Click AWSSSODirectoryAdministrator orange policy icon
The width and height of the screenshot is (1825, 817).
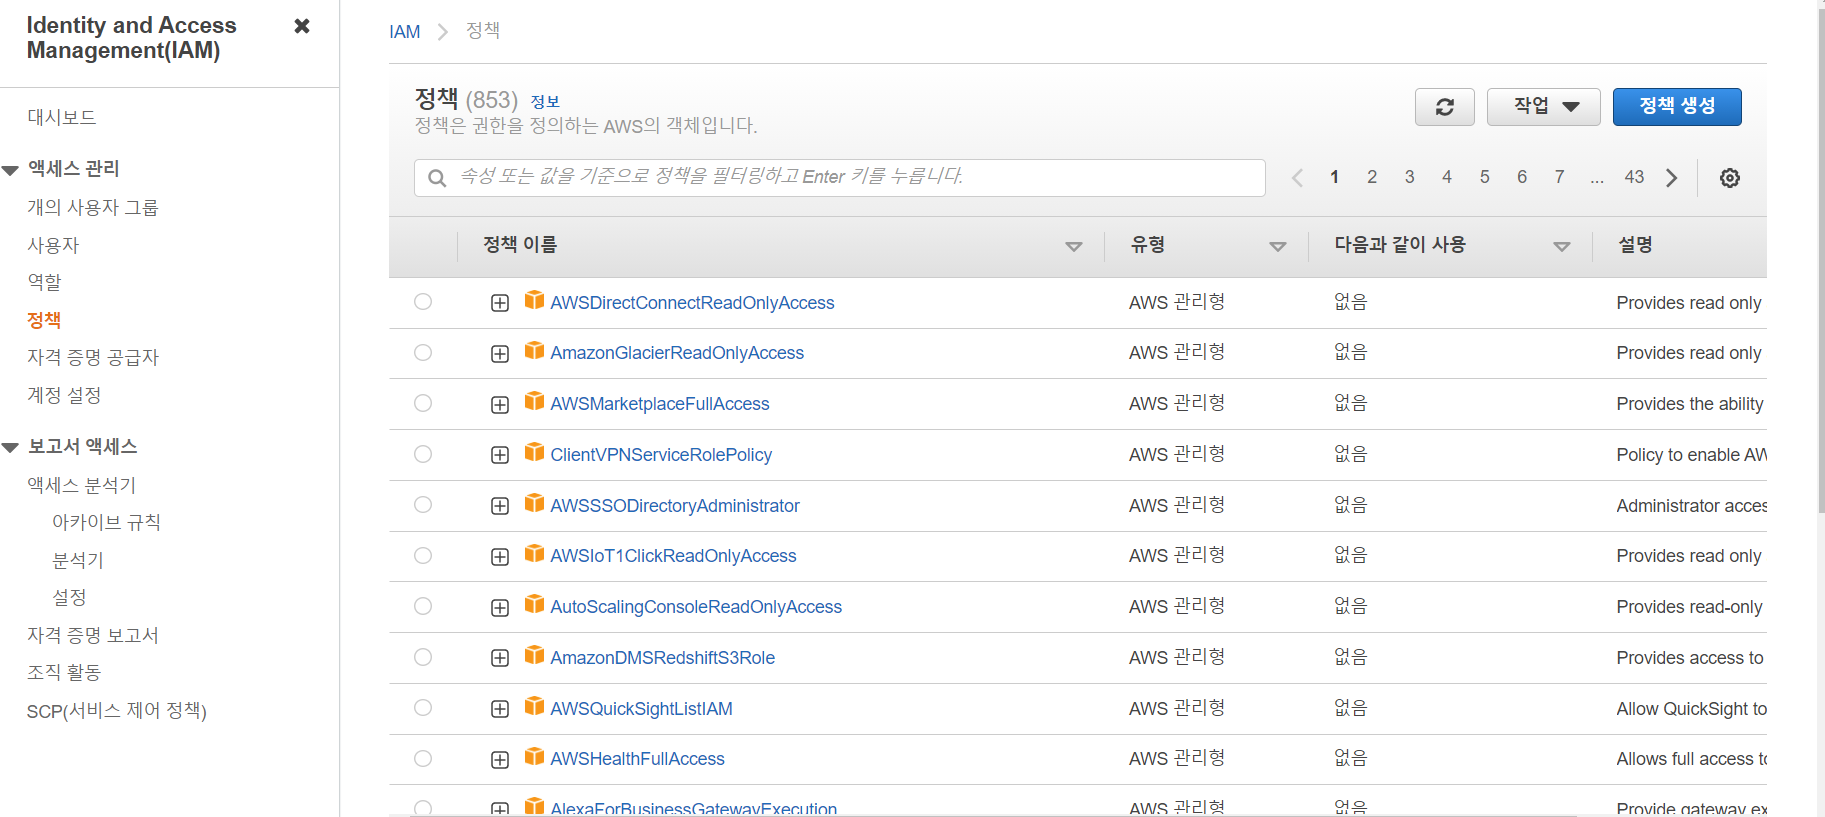(x=534, y=503)
